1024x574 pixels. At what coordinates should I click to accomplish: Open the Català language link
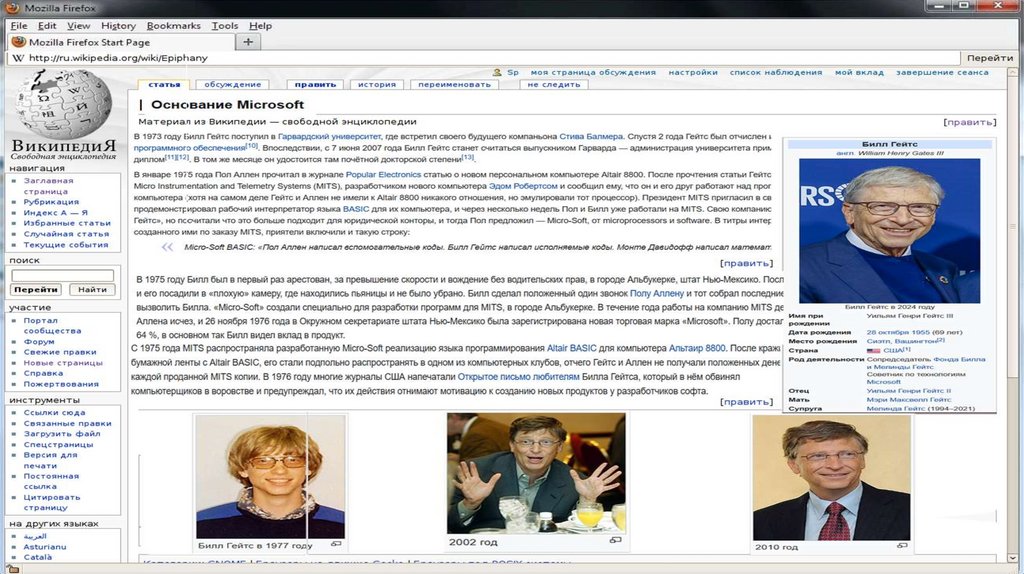click(x=38, y=557)
